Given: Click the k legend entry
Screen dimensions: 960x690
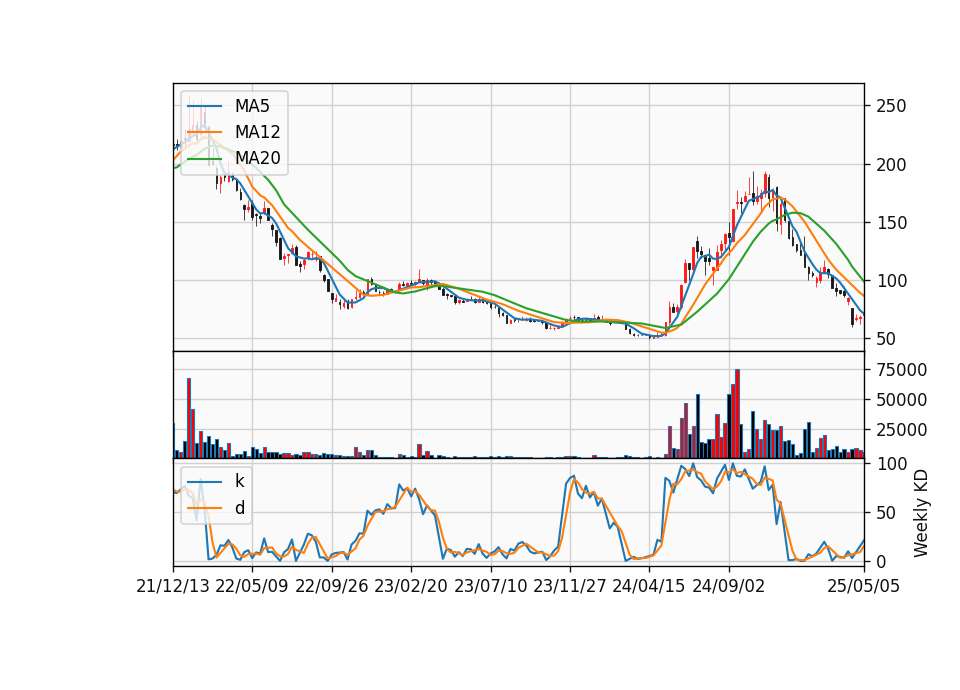Looking at the screenshot, I should point(239,481).
